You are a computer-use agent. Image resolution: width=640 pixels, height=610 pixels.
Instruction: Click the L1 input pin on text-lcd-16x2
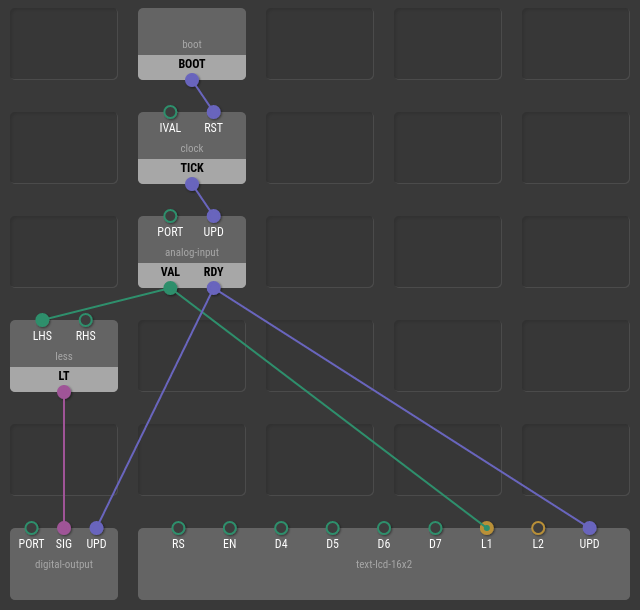point(487,528)
